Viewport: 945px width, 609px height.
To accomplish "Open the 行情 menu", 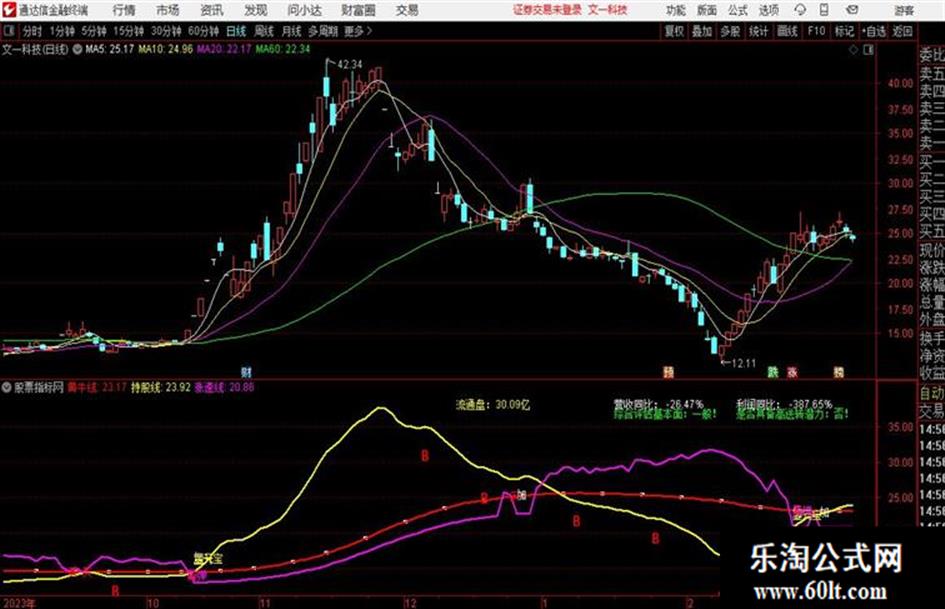I will pyautogui.click(x=124, y=10).
